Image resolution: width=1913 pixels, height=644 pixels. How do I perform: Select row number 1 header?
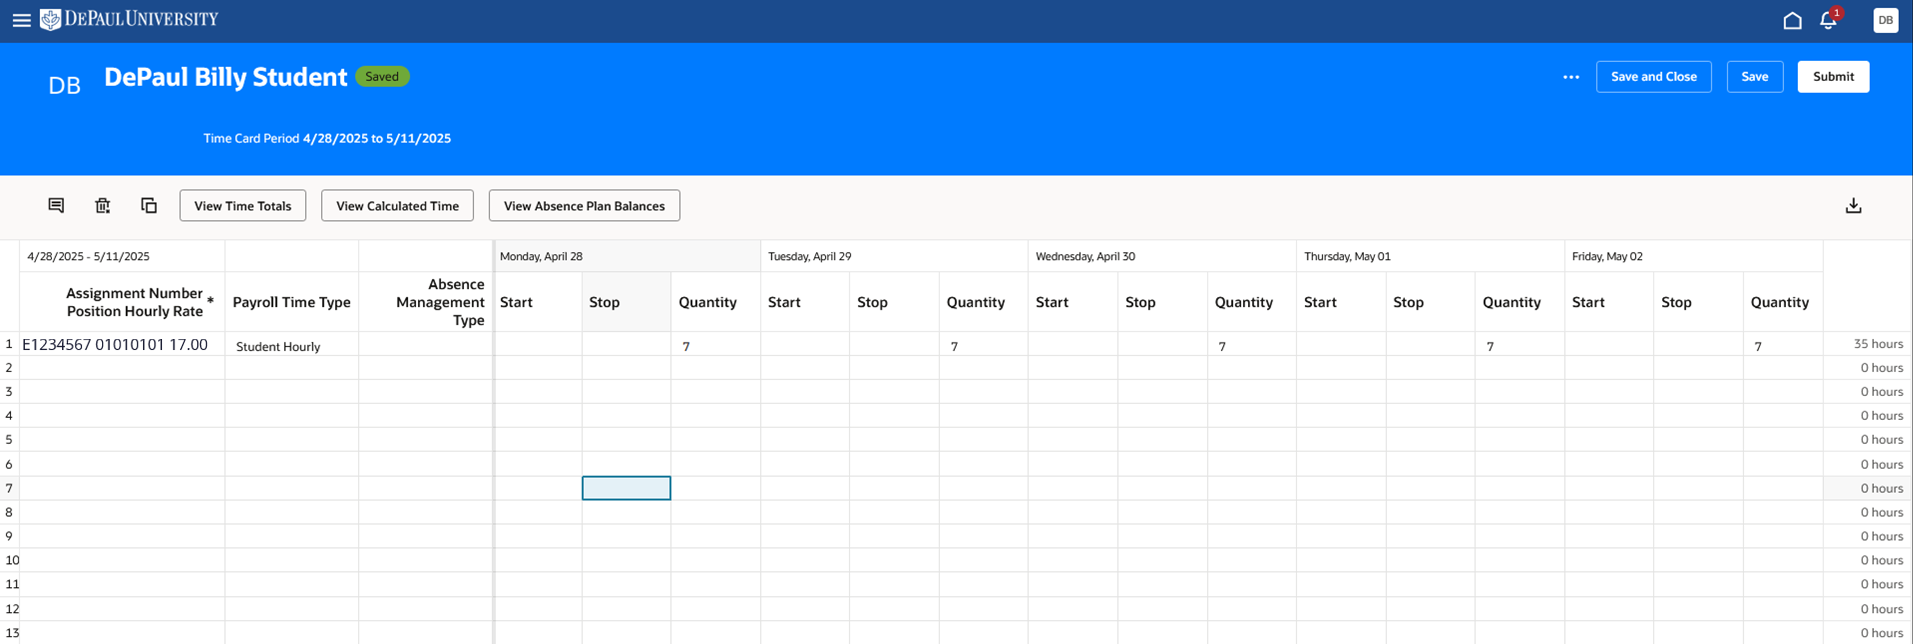[x=9, y=344]
